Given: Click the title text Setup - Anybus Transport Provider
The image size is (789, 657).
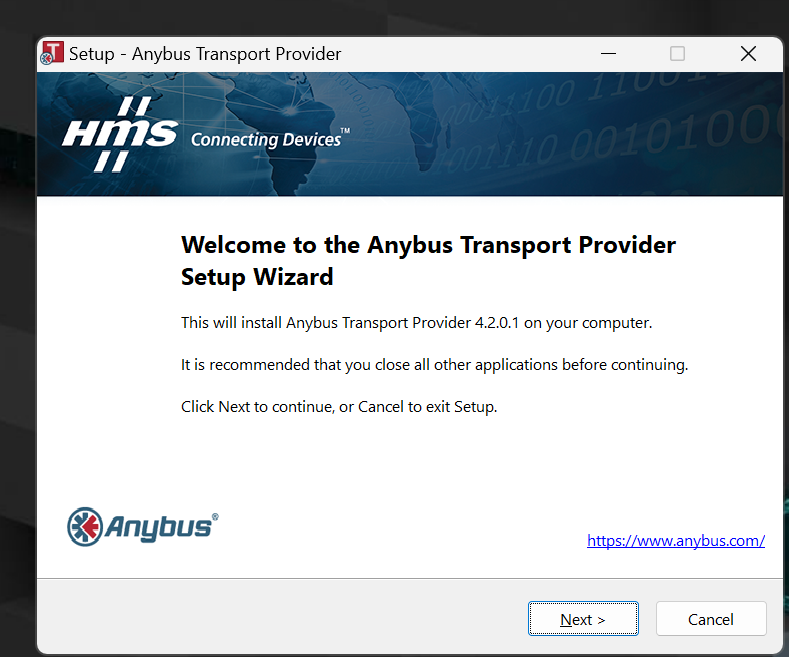Looking at the screenshot, I should (205, 54).
